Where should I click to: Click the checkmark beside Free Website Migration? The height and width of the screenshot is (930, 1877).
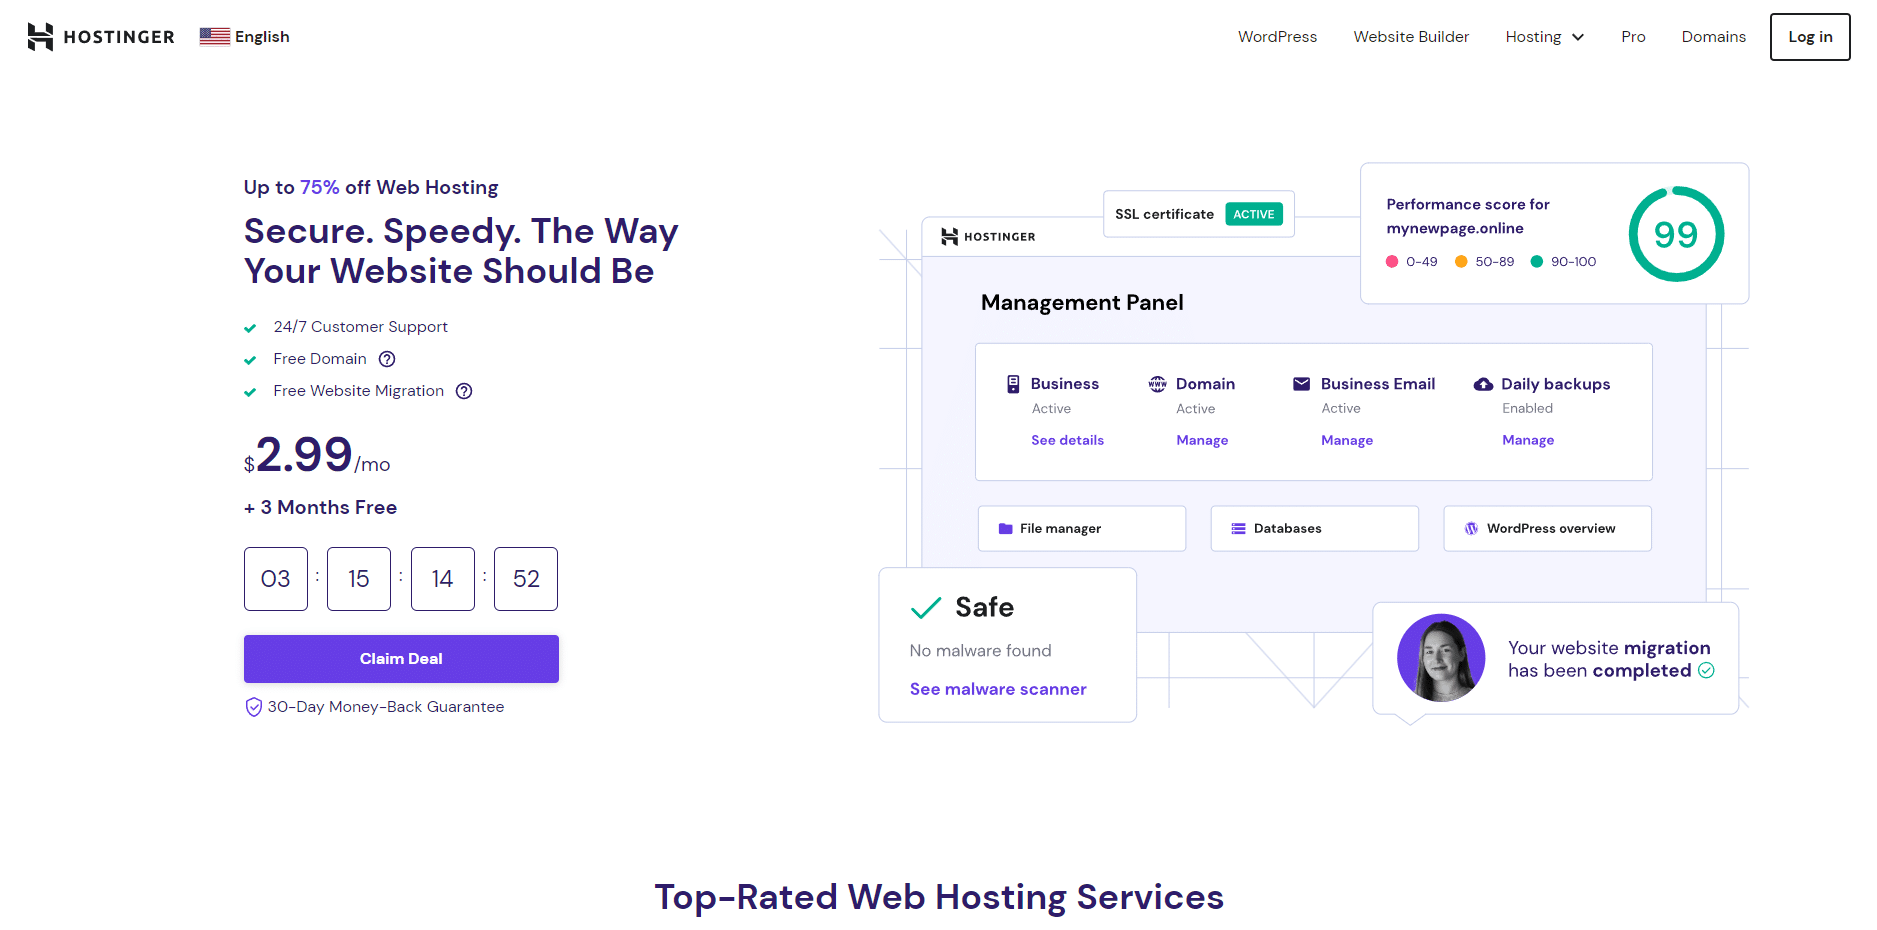[250, 392]
